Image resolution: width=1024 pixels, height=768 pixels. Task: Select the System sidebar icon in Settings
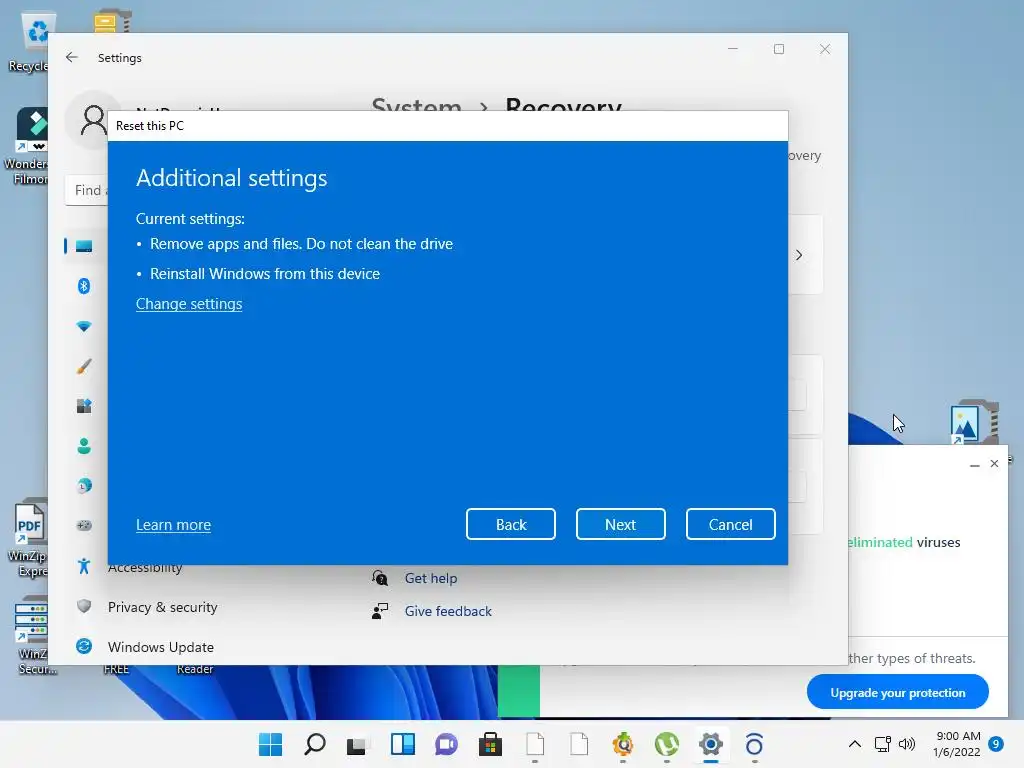pos(84,246)
